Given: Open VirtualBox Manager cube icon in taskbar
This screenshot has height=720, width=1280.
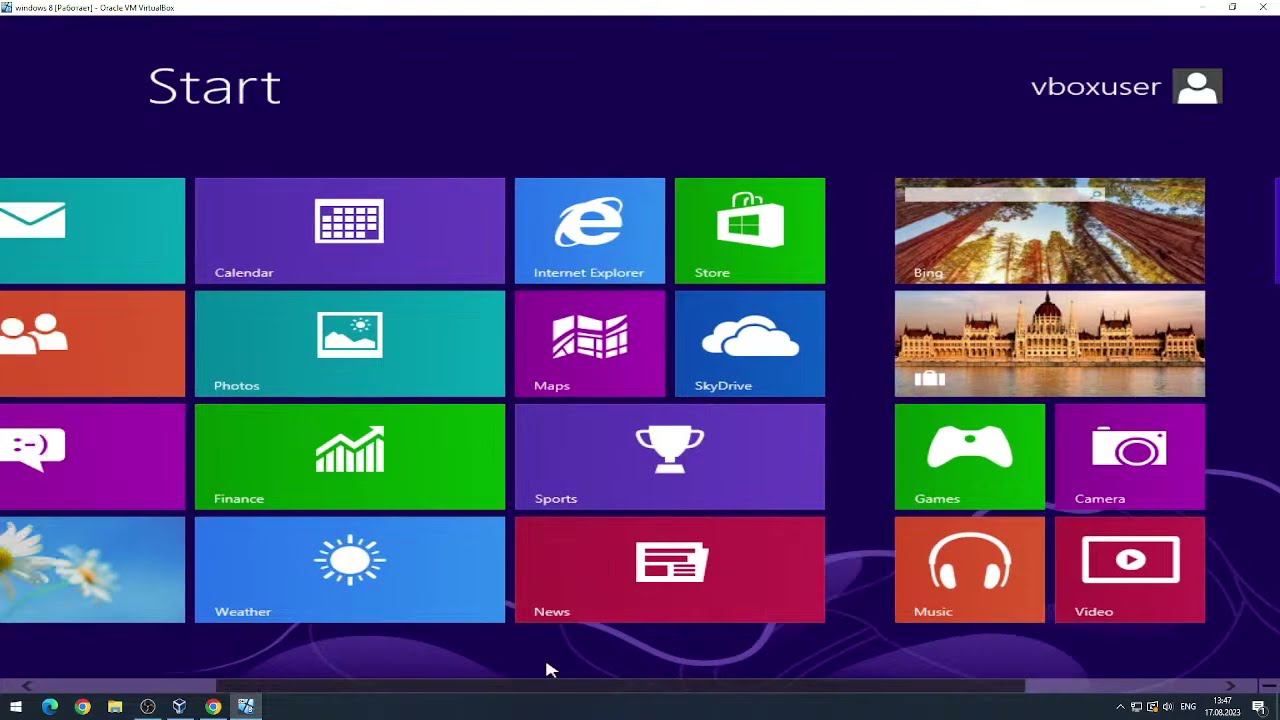Looking at the screenshot, I should [180, 707].
